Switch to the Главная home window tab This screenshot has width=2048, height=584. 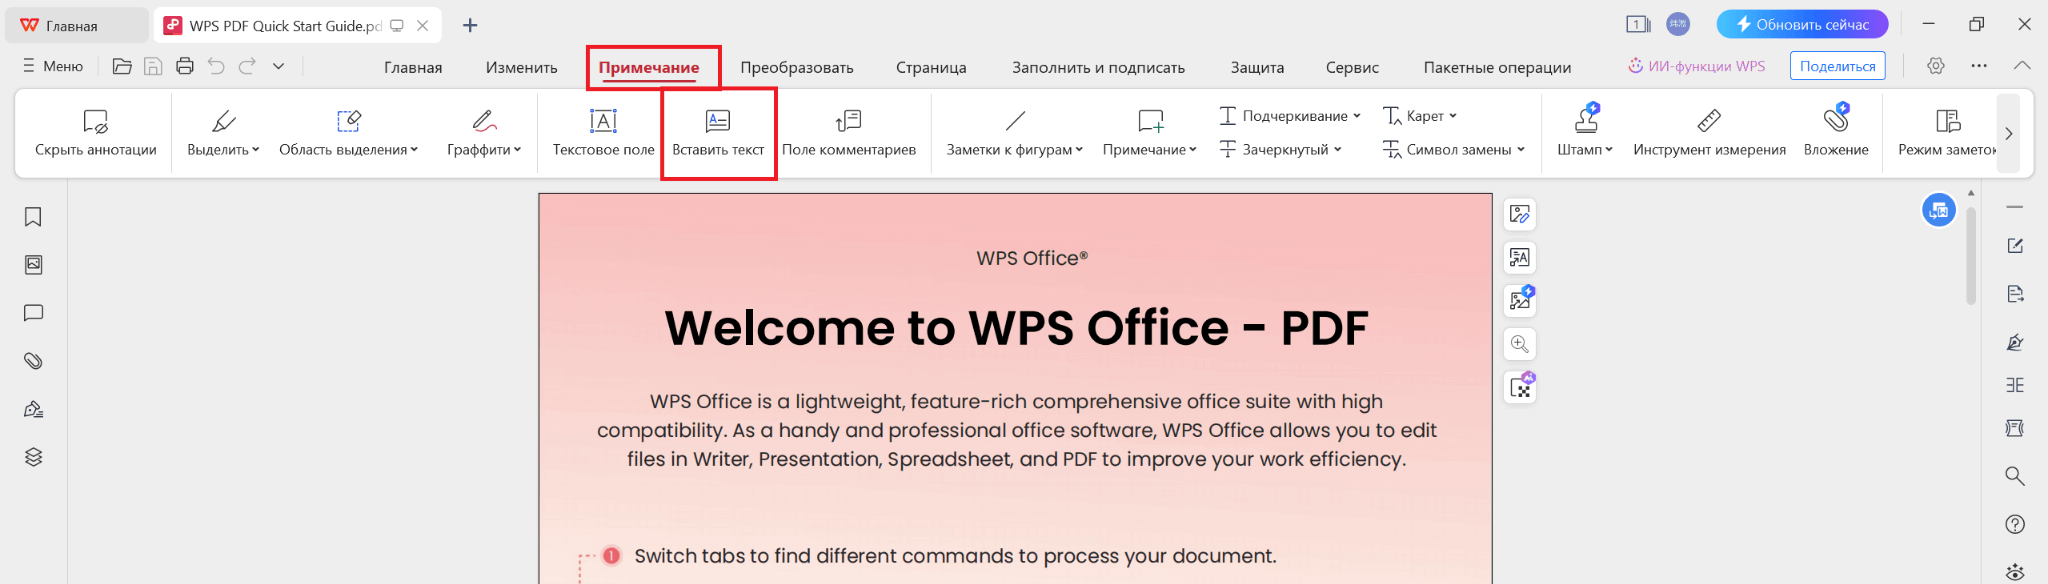coord(76,25)
